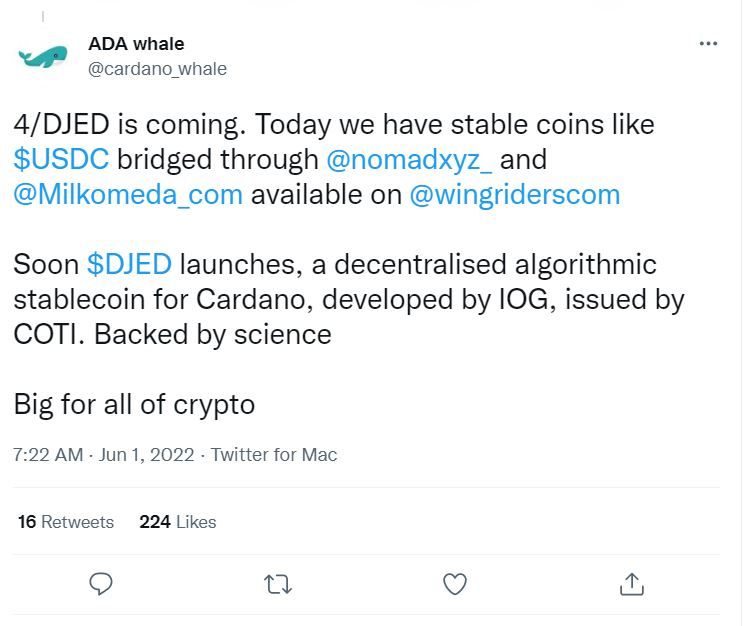Open the ADA whale display name
Screen dimensions: 746x626
coord(136,44)
